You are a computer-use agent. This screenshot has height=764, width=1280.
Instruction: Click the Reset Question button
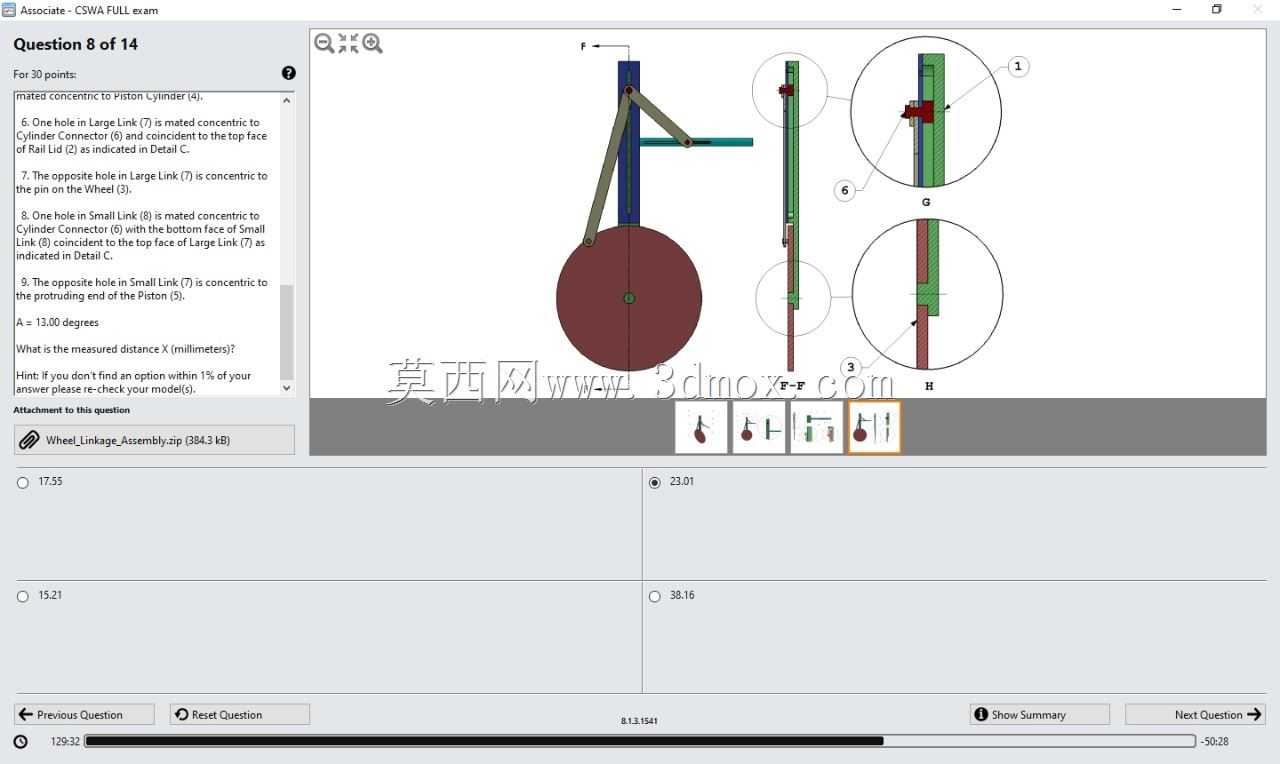point(240,714)
